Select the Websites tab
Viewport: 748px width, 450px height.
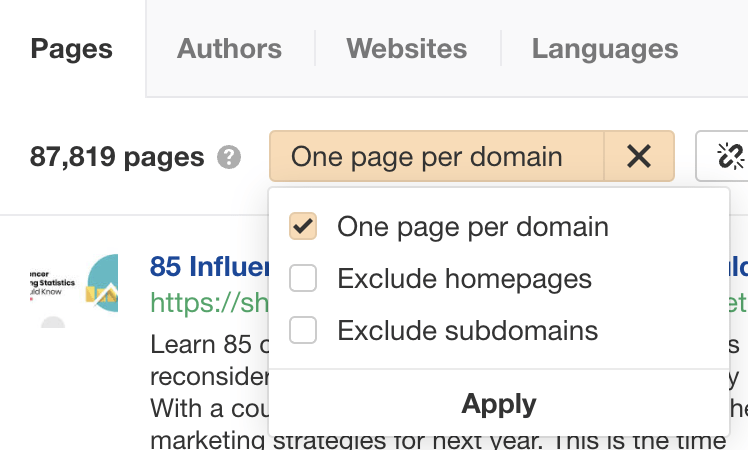click(x=406, y=48)
